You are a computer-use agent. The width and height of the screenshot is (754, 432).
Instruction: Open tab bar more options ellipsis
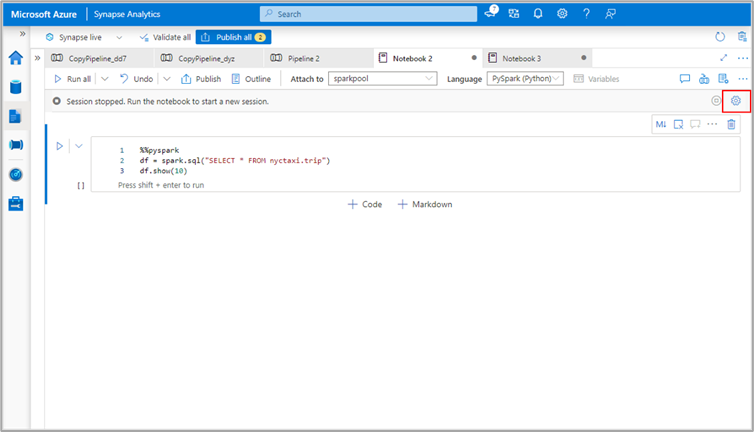[743, 58]
